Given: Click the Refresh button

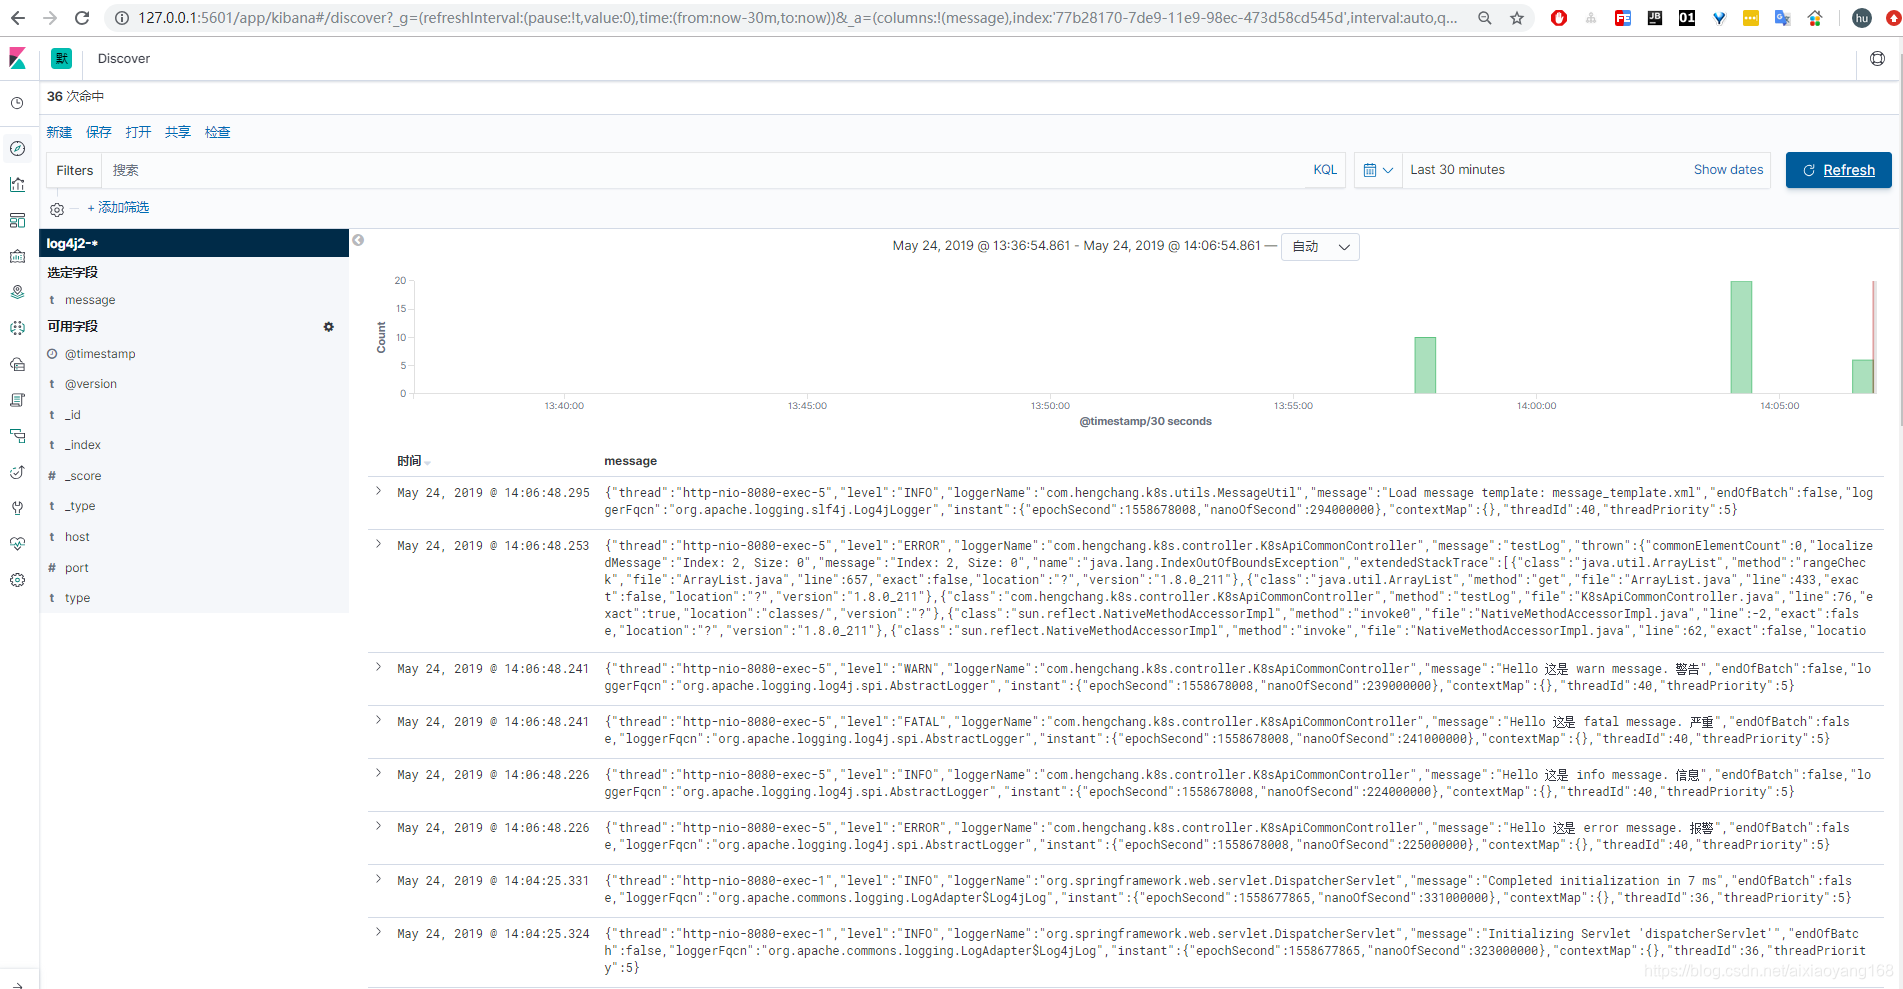Looking at the screenshot, I should pyautogui.click(x=1838, y=170).
